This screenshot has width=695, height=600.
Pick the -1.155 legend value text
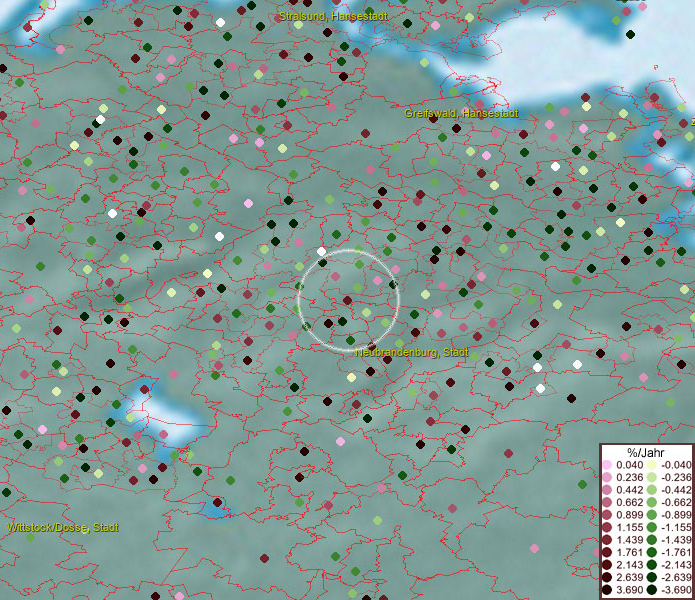(x=676, y=527)
